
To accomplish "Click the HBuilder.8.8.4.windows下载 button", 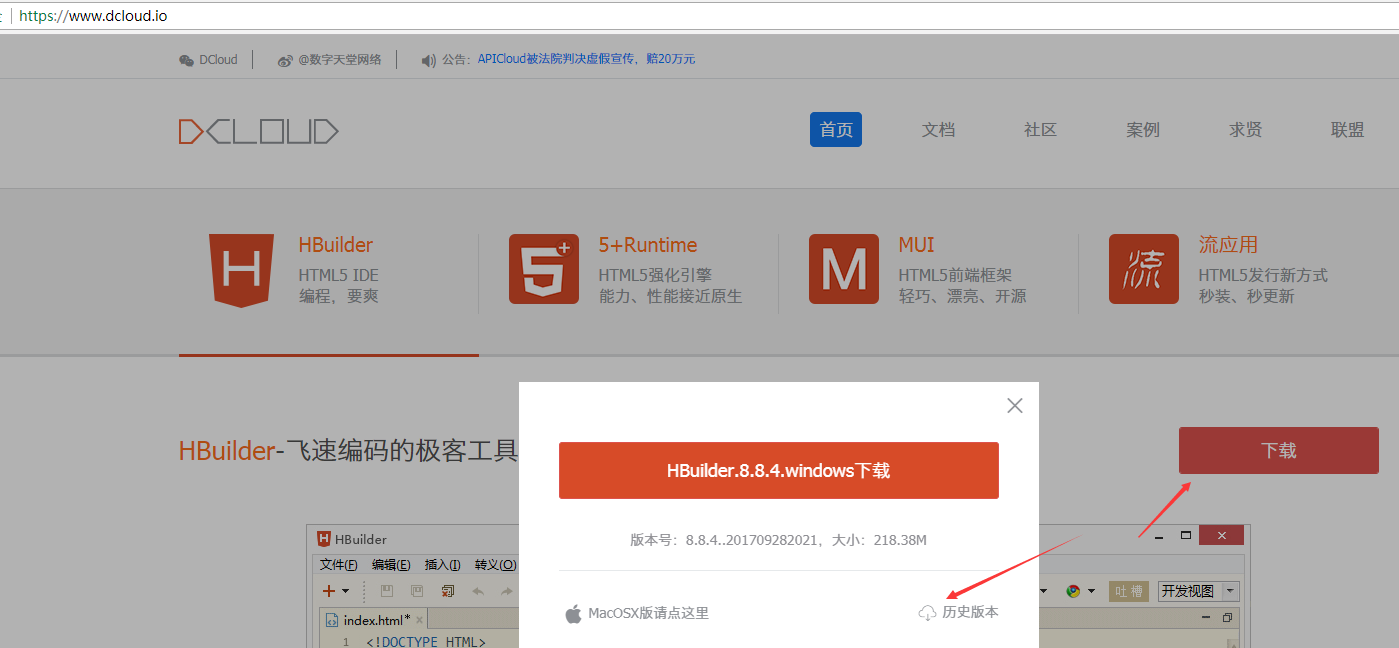I will click(778, 470).
